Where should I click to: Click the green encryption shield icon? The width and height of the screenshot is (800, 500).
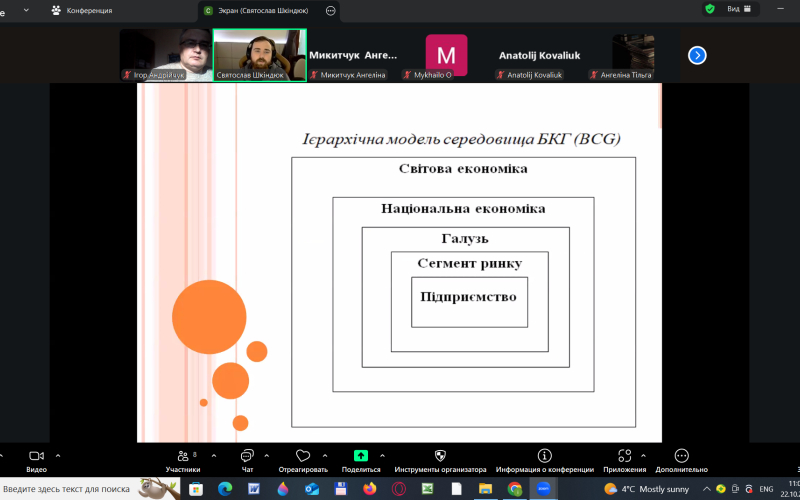pyautogui.click(x=710, y=9)
